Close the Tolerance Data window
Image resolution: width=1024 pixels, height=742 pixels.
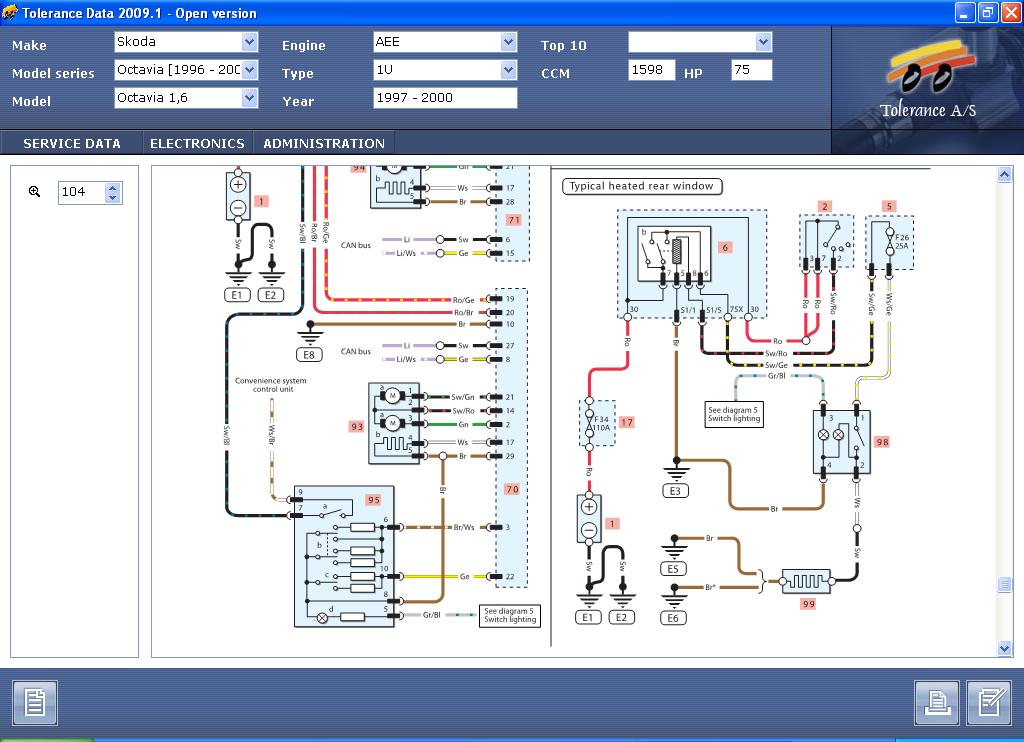coord(1011,12)
